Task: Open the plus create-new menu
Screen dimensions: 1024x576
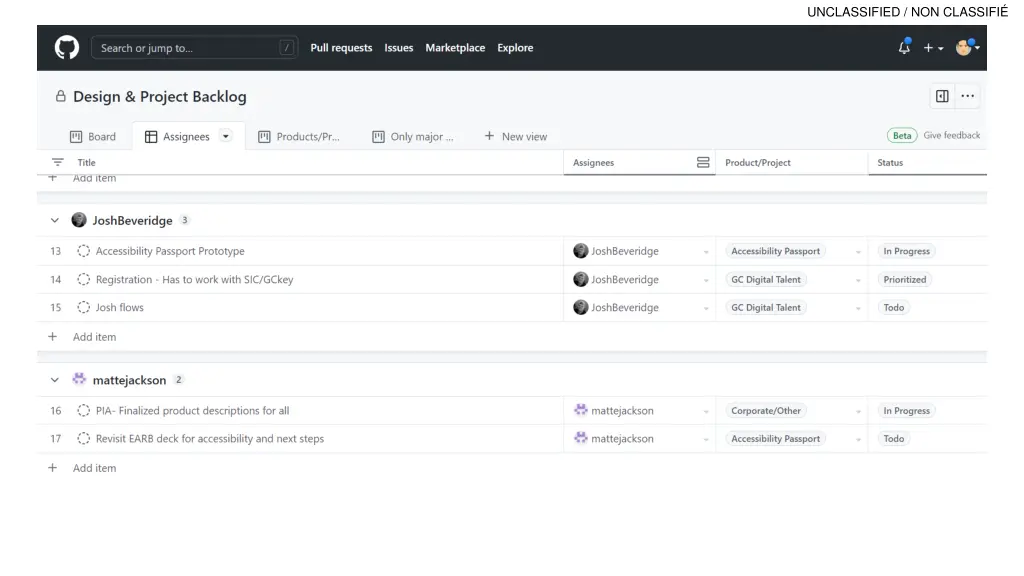Action: click(933, 48)
